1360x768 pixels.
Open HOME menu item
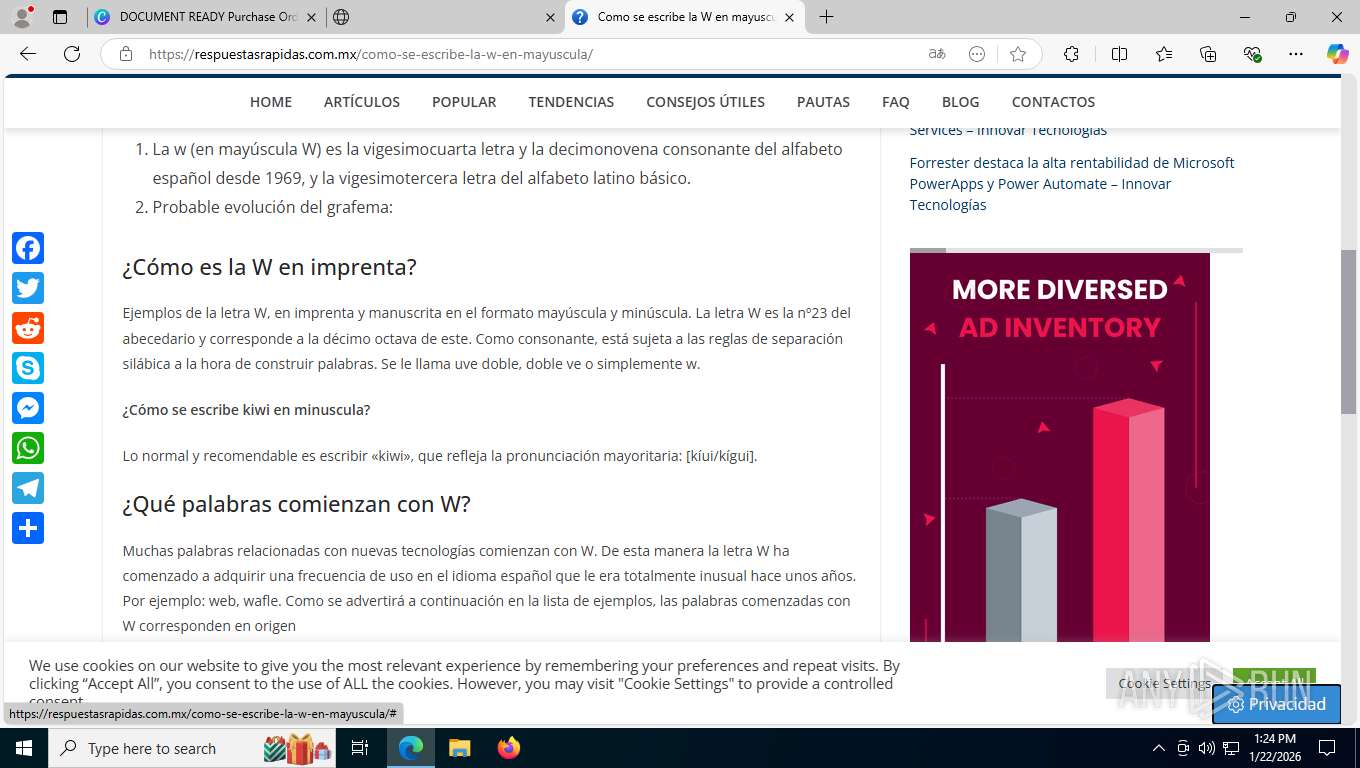coord(271,102)
